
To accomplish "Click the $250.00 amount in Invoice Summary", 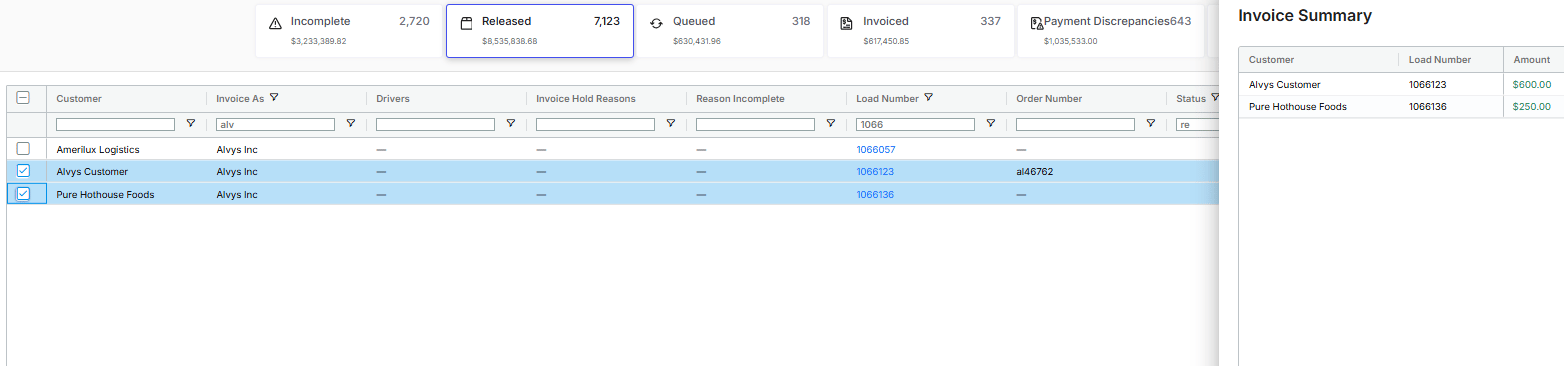I will (x=1532, y=106).
